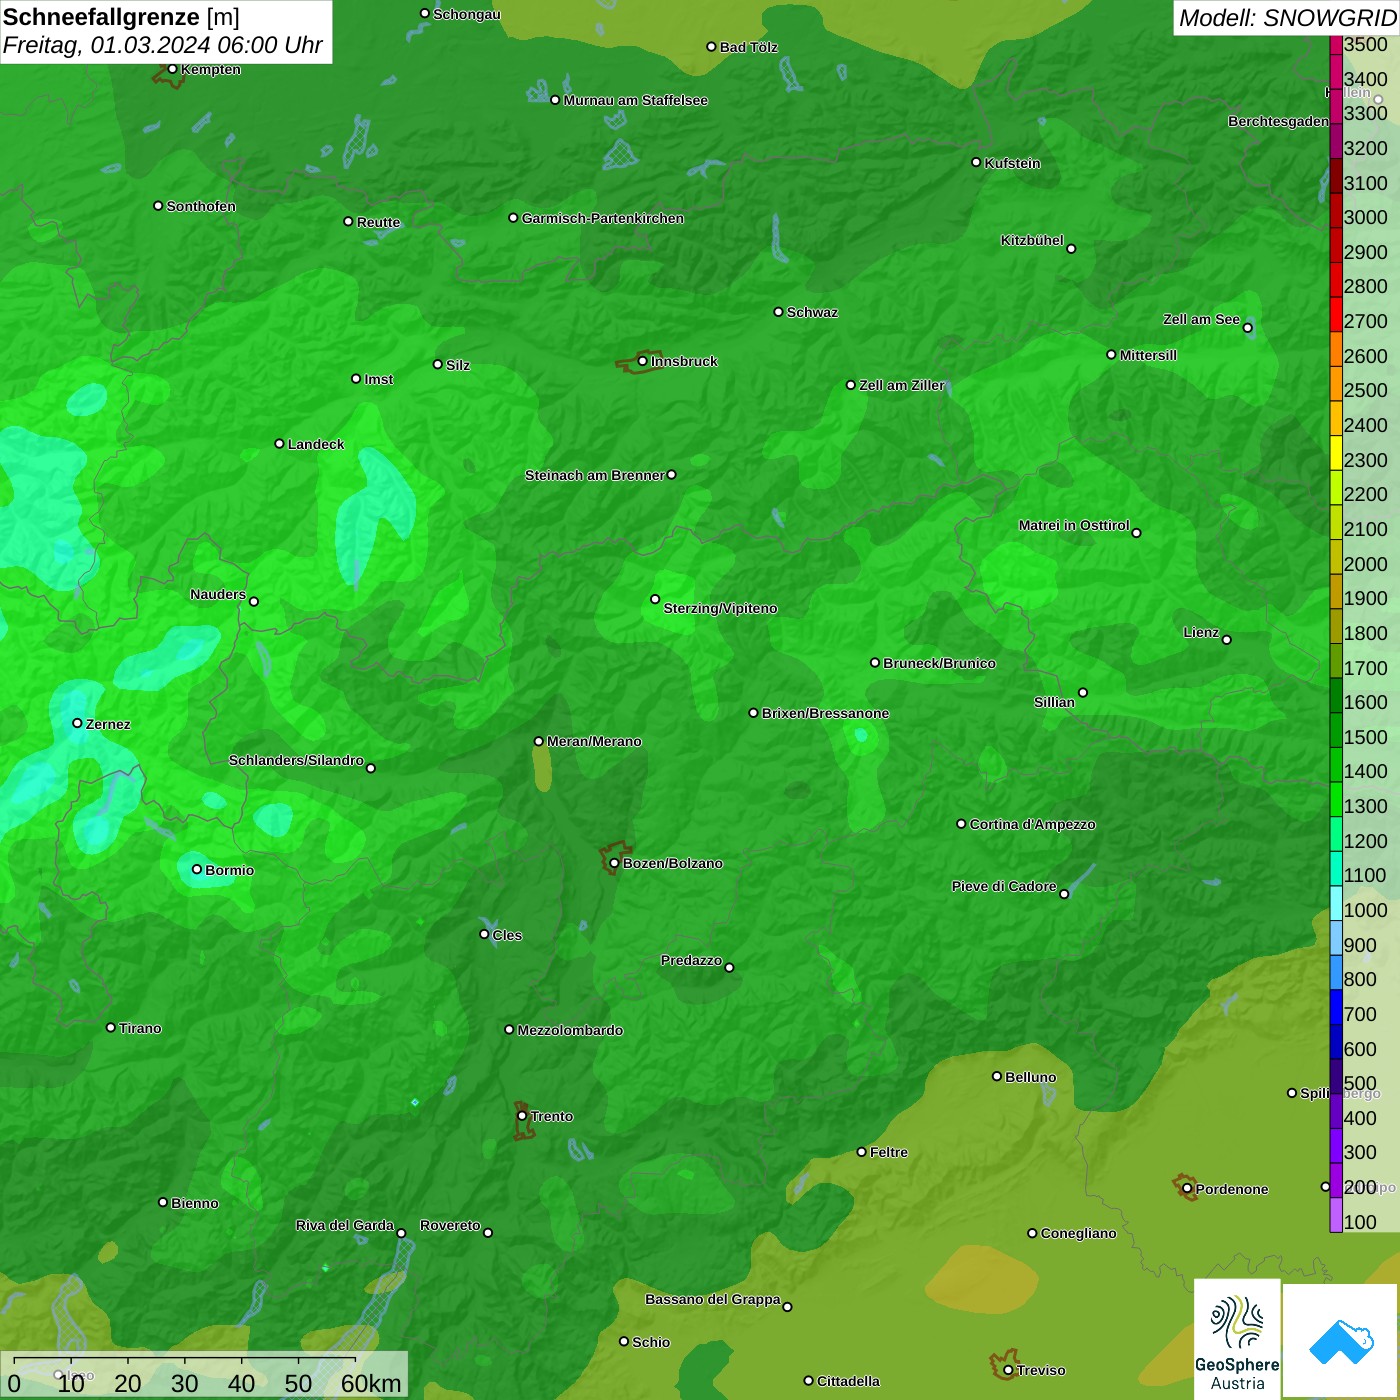Click the Schneefallgrenze [m] title
Image resolution: width=1400 pixels, height=1400 pixels.
pos(121,18)
